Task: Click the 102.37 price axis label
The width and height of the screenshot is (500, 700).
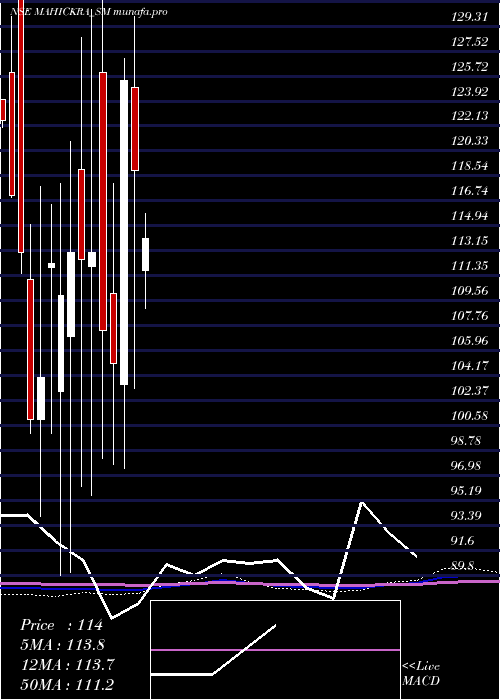Action: point(470,391)
